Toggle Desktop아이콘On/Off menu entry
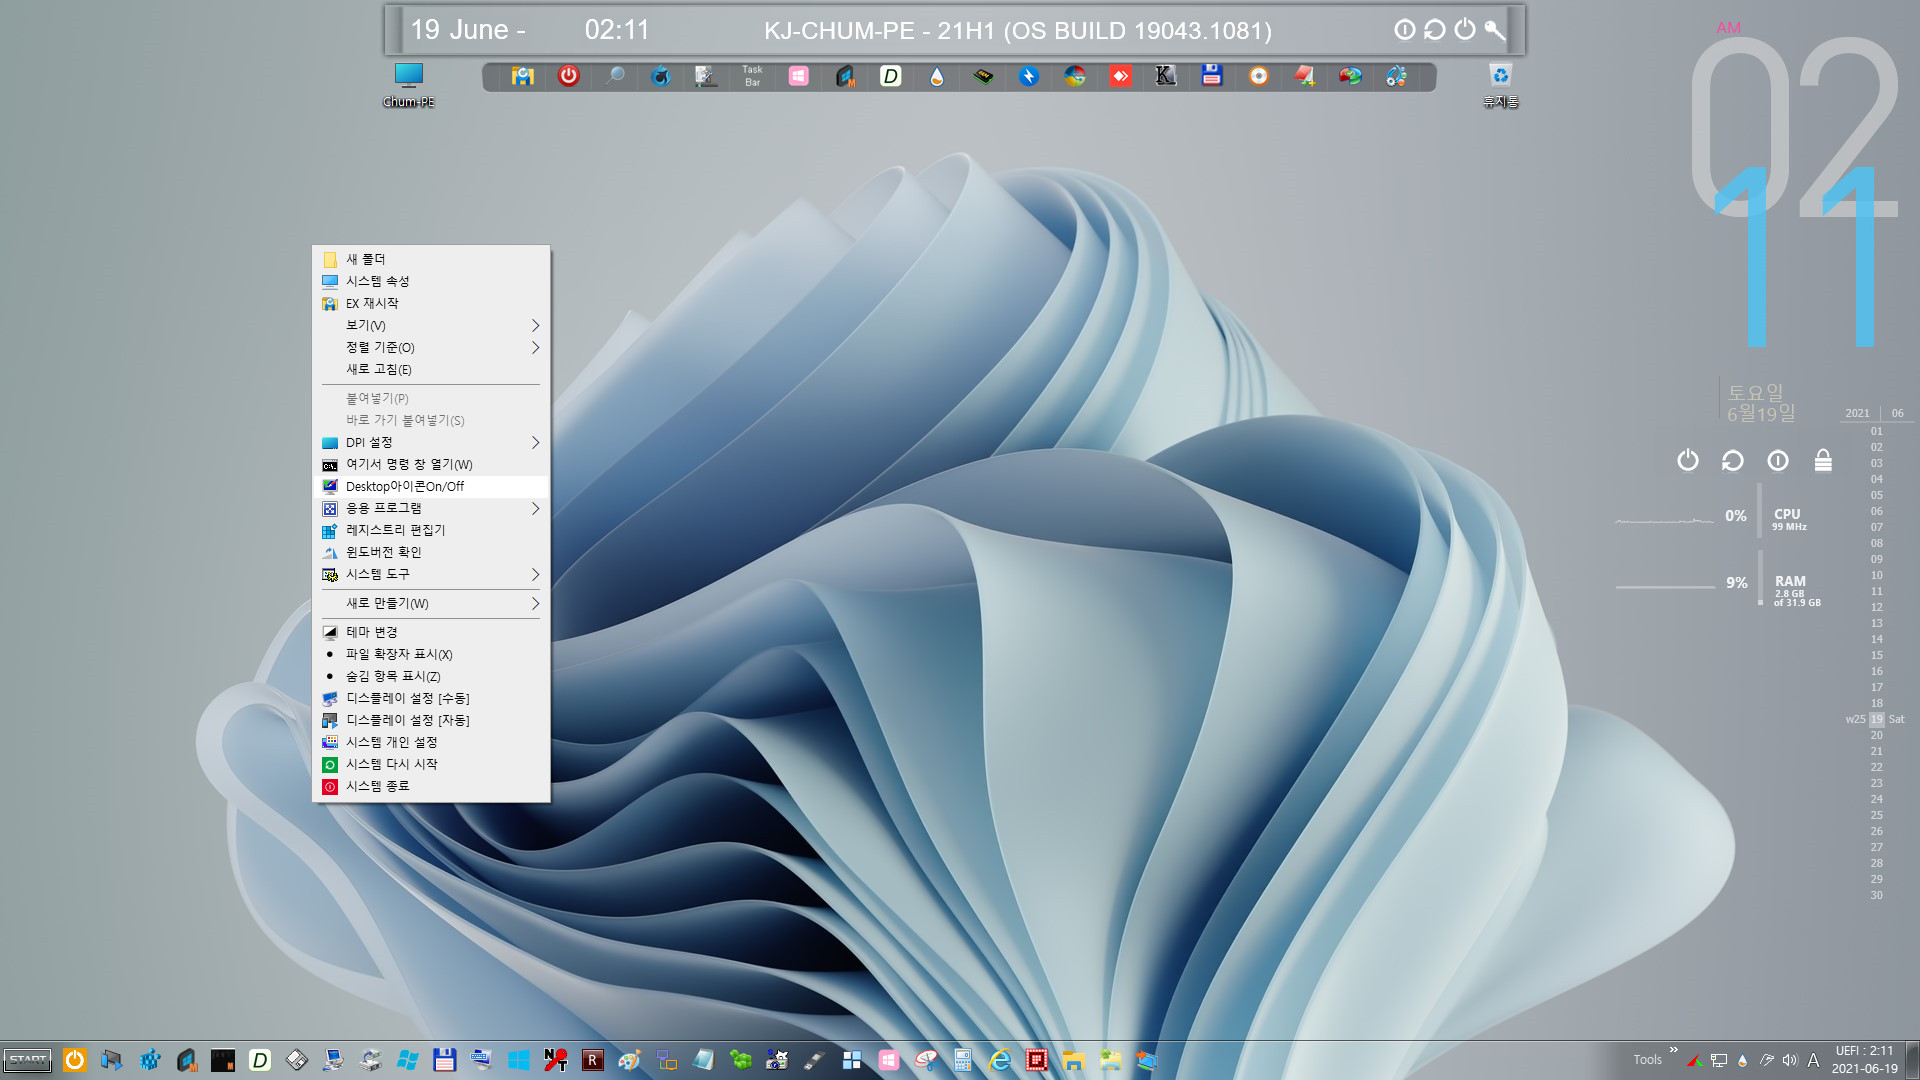This screenshot has height=1080, width=1920. (431, 486)
